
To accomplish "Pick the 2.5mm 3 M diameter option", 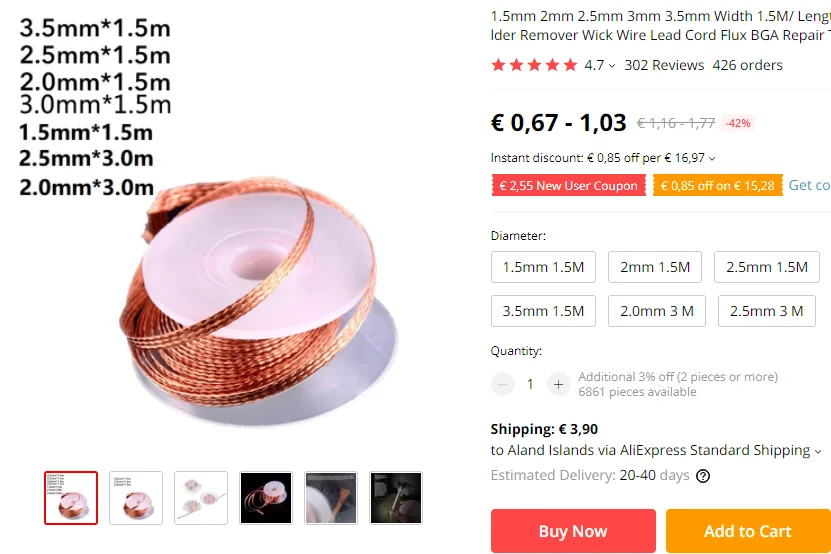I will [x=766, y=311].
